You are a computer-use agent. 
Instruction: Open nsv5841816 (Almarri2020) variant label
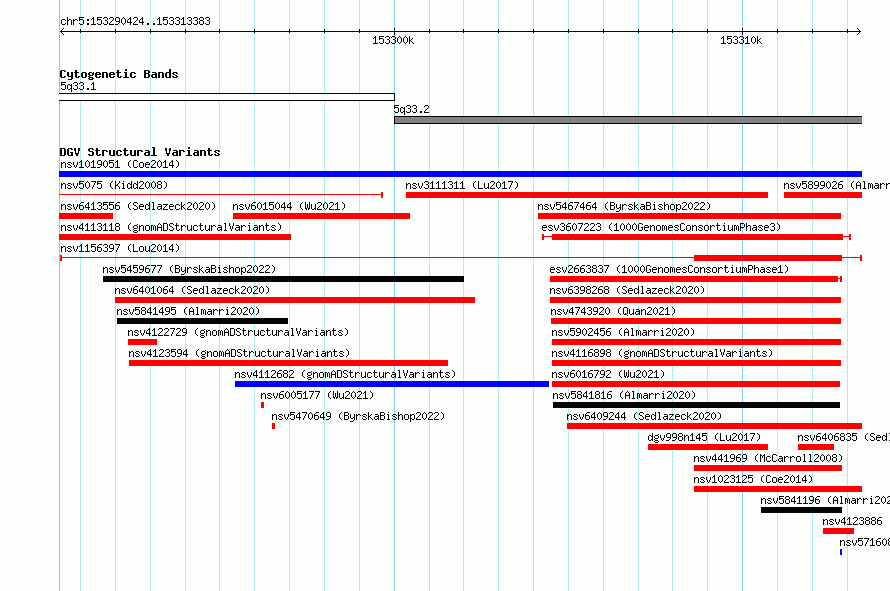pyautogui.click(x=624, y=395)
